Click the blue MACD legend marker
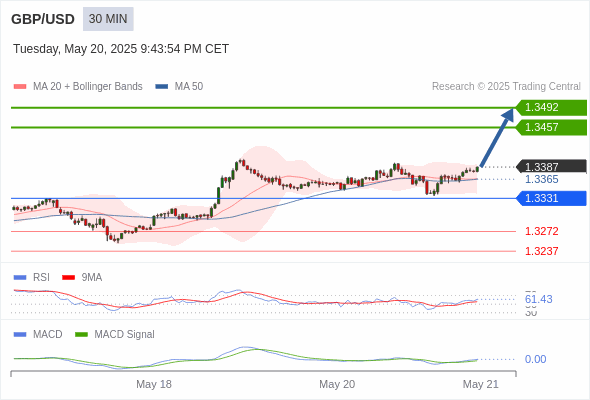Viewport: 590px width, 400px height. [x=20, y=334]
